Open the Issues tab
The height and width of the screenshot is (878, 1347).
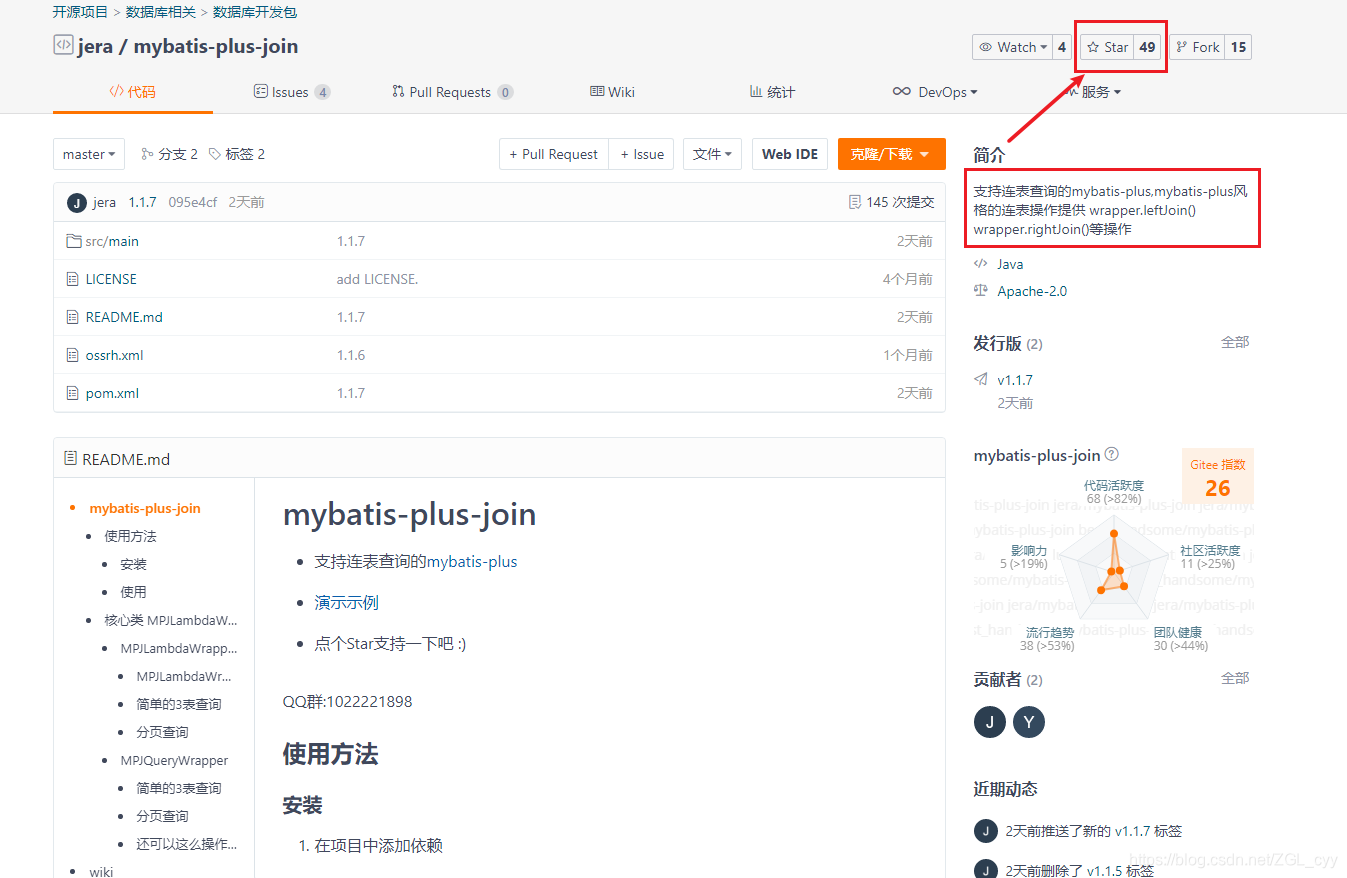click(x=292, y=92)
